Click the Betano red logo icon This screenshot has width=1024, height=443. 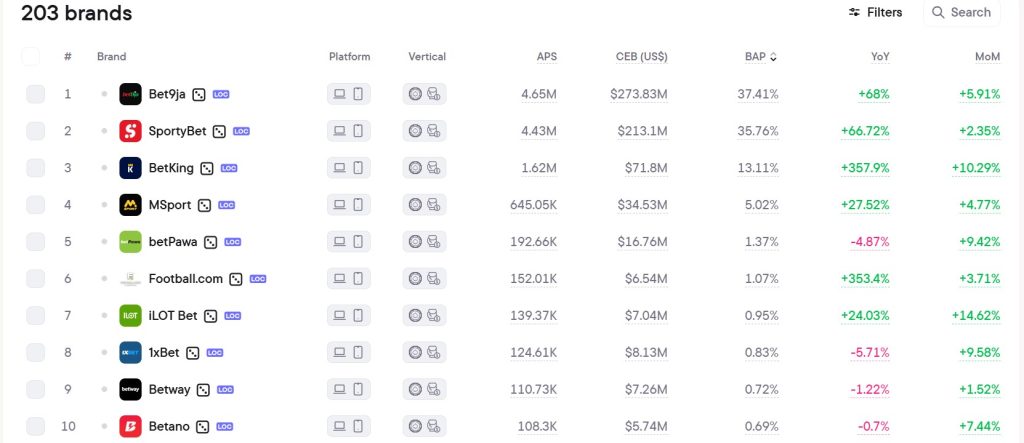(x=131, y=427)
